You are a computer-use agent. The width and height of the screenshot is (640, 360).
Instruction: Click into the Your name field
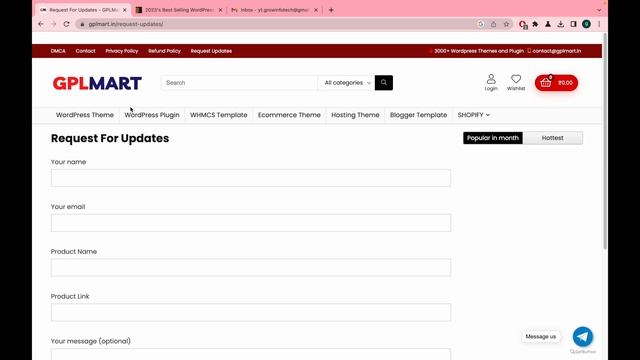pos(251,178)
